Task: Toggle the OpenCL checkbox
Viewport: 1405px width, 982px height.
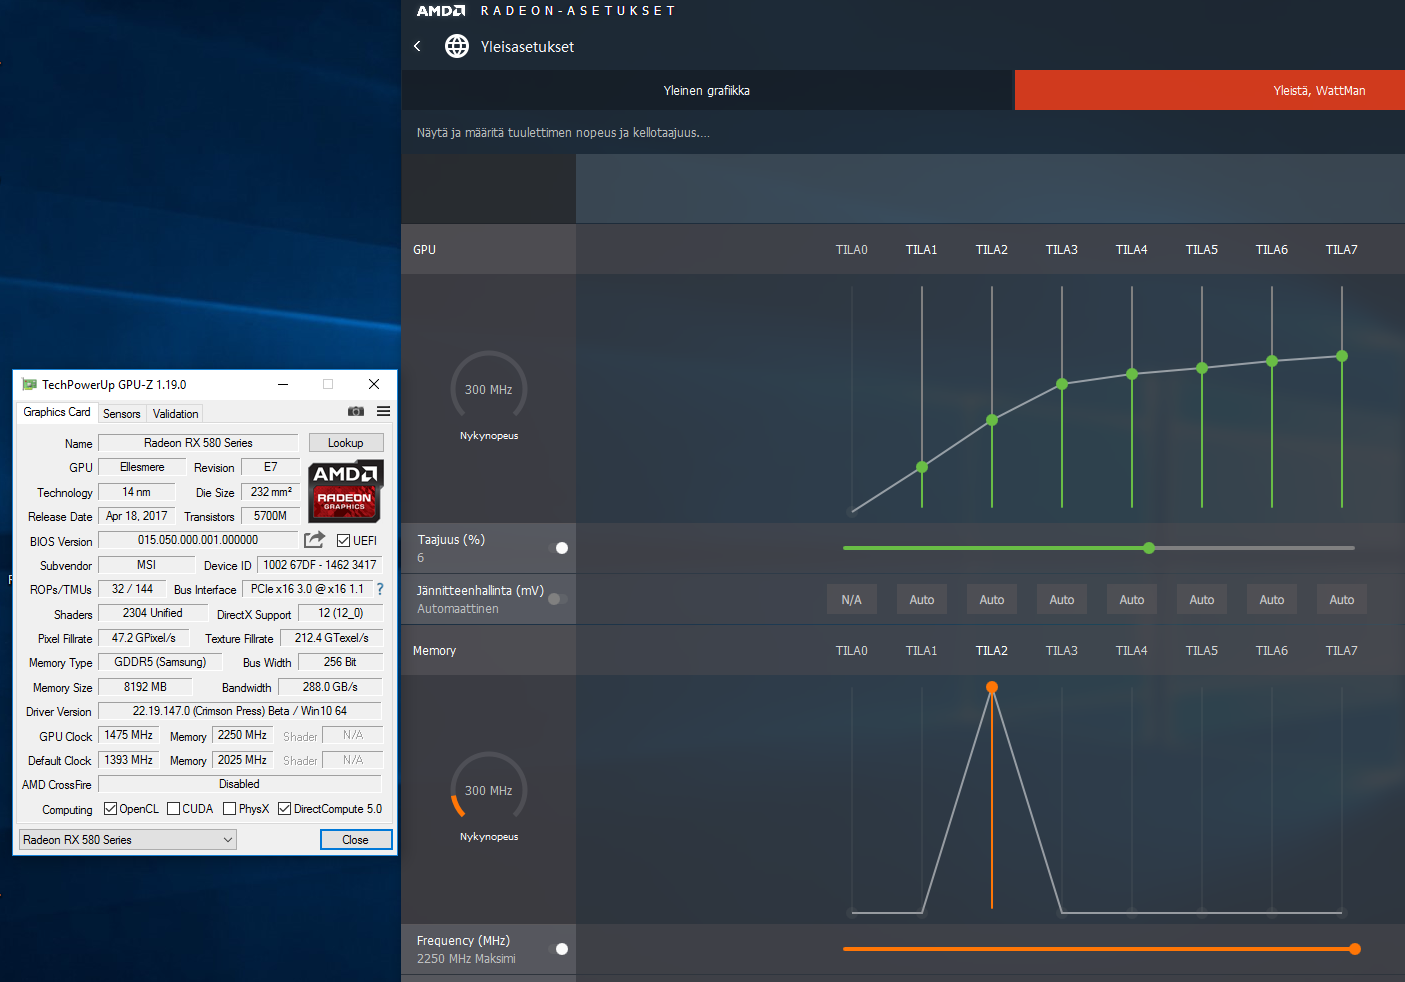Action: point(111,809)
